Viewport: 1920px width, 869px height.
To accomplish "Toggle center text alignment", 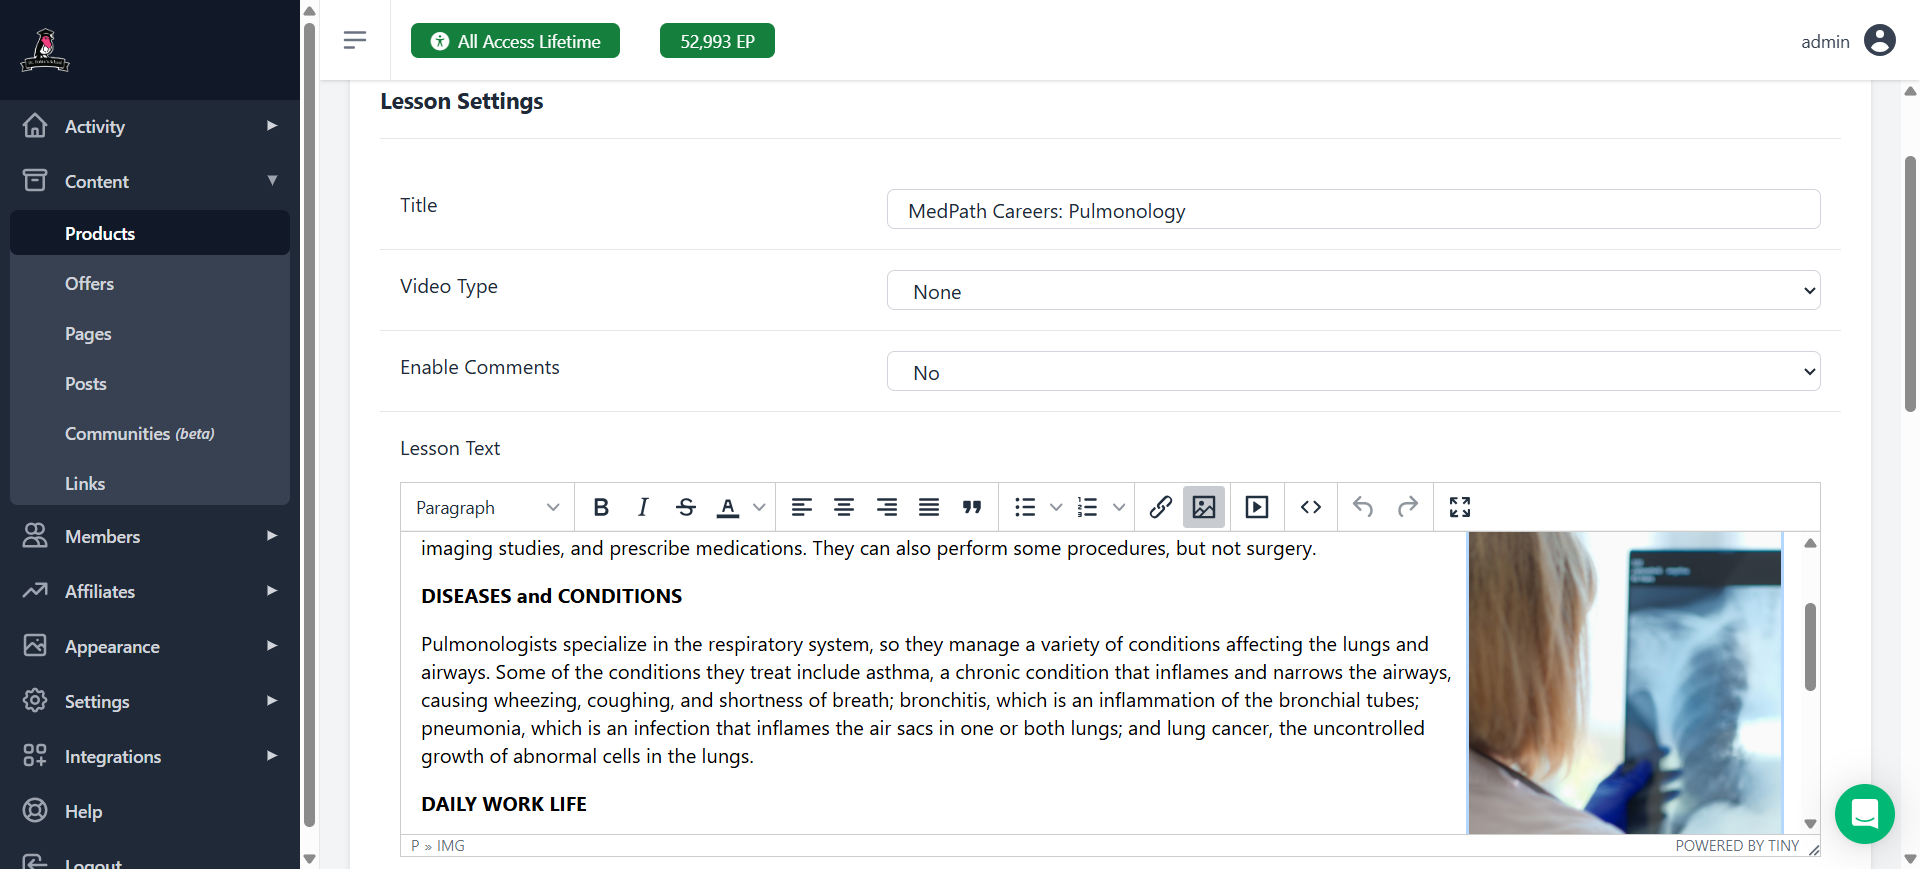I will 844,507.
